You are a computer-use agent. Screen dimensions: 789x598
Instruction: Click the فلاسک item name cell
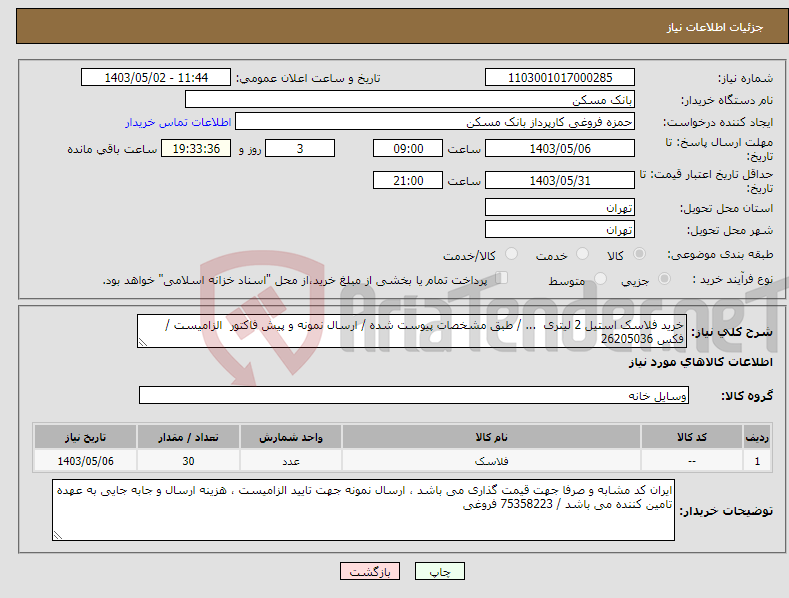(492, 461)
